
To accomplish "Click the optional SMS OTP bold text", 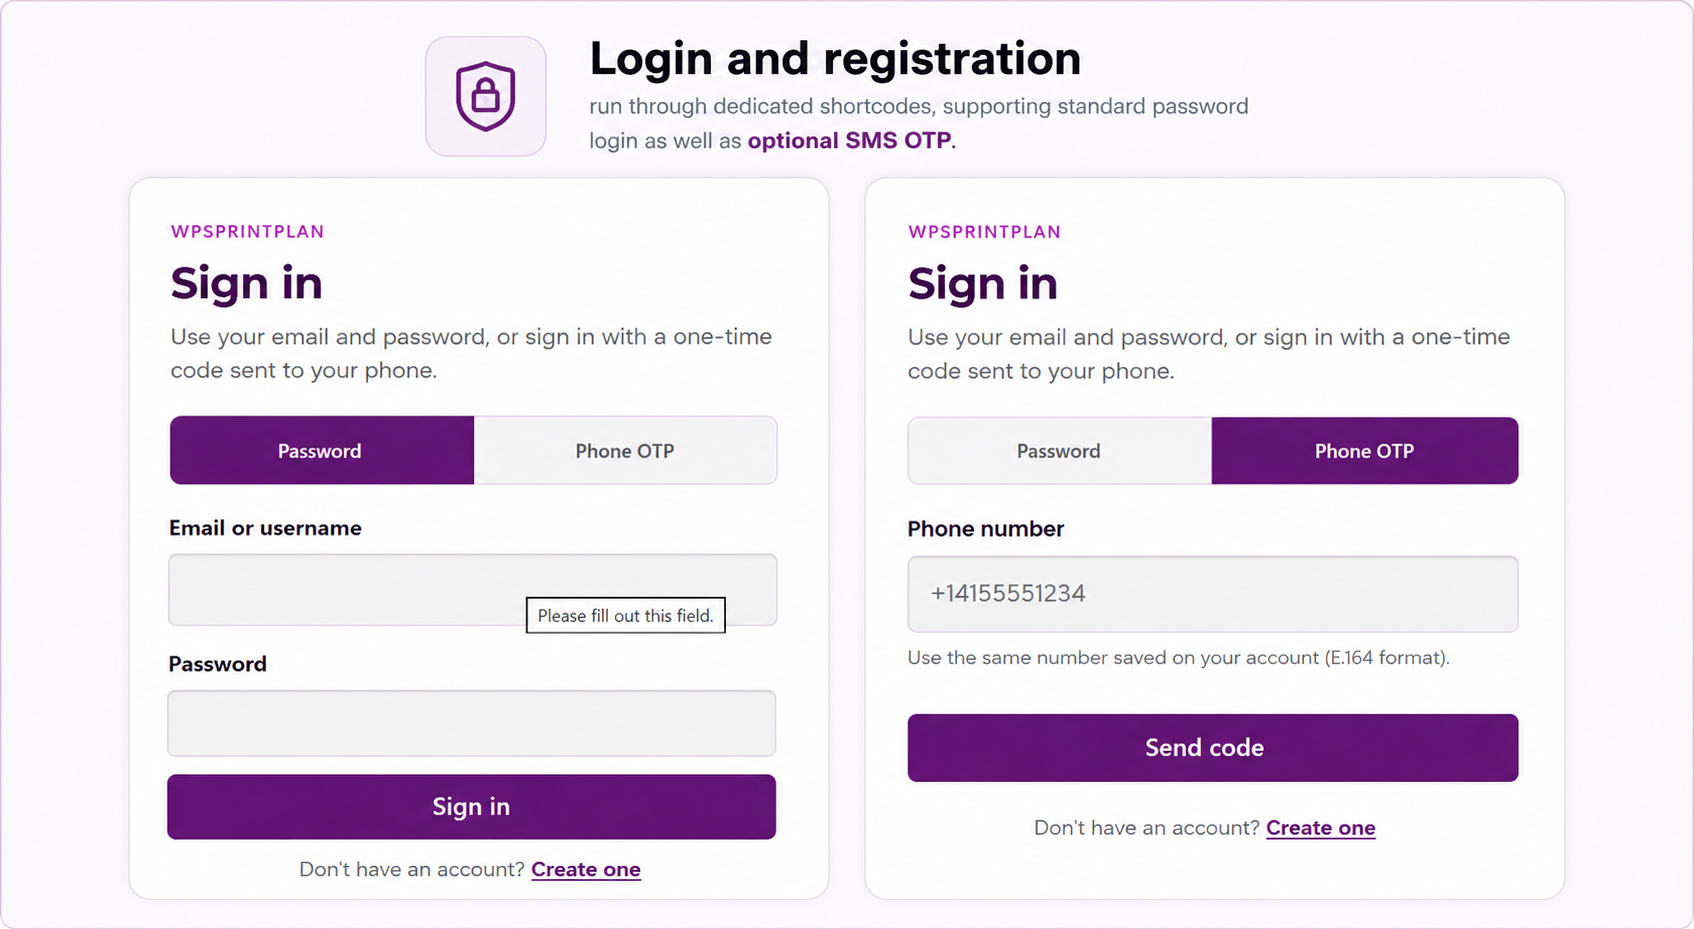I will (x=850, y=141).
